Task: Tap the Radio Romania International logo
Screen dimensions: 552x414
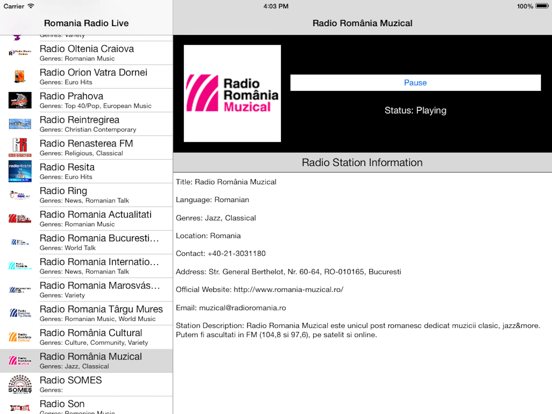Action: (x=20, y=266)
